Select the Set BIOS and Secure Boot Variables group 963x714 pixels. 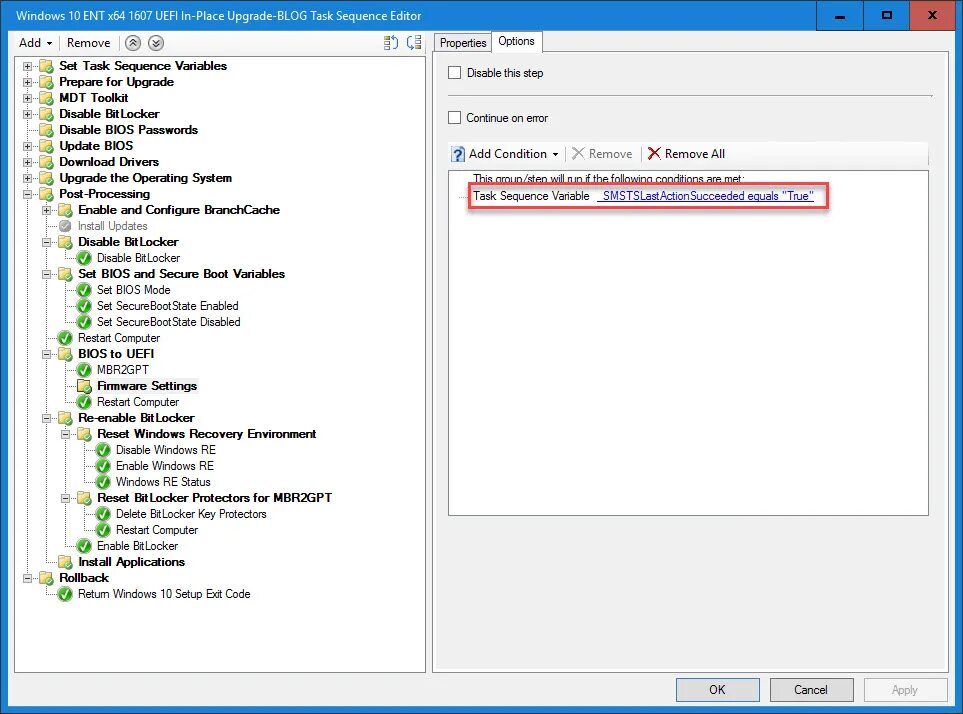pyautogui.click(x=181, y=274)
